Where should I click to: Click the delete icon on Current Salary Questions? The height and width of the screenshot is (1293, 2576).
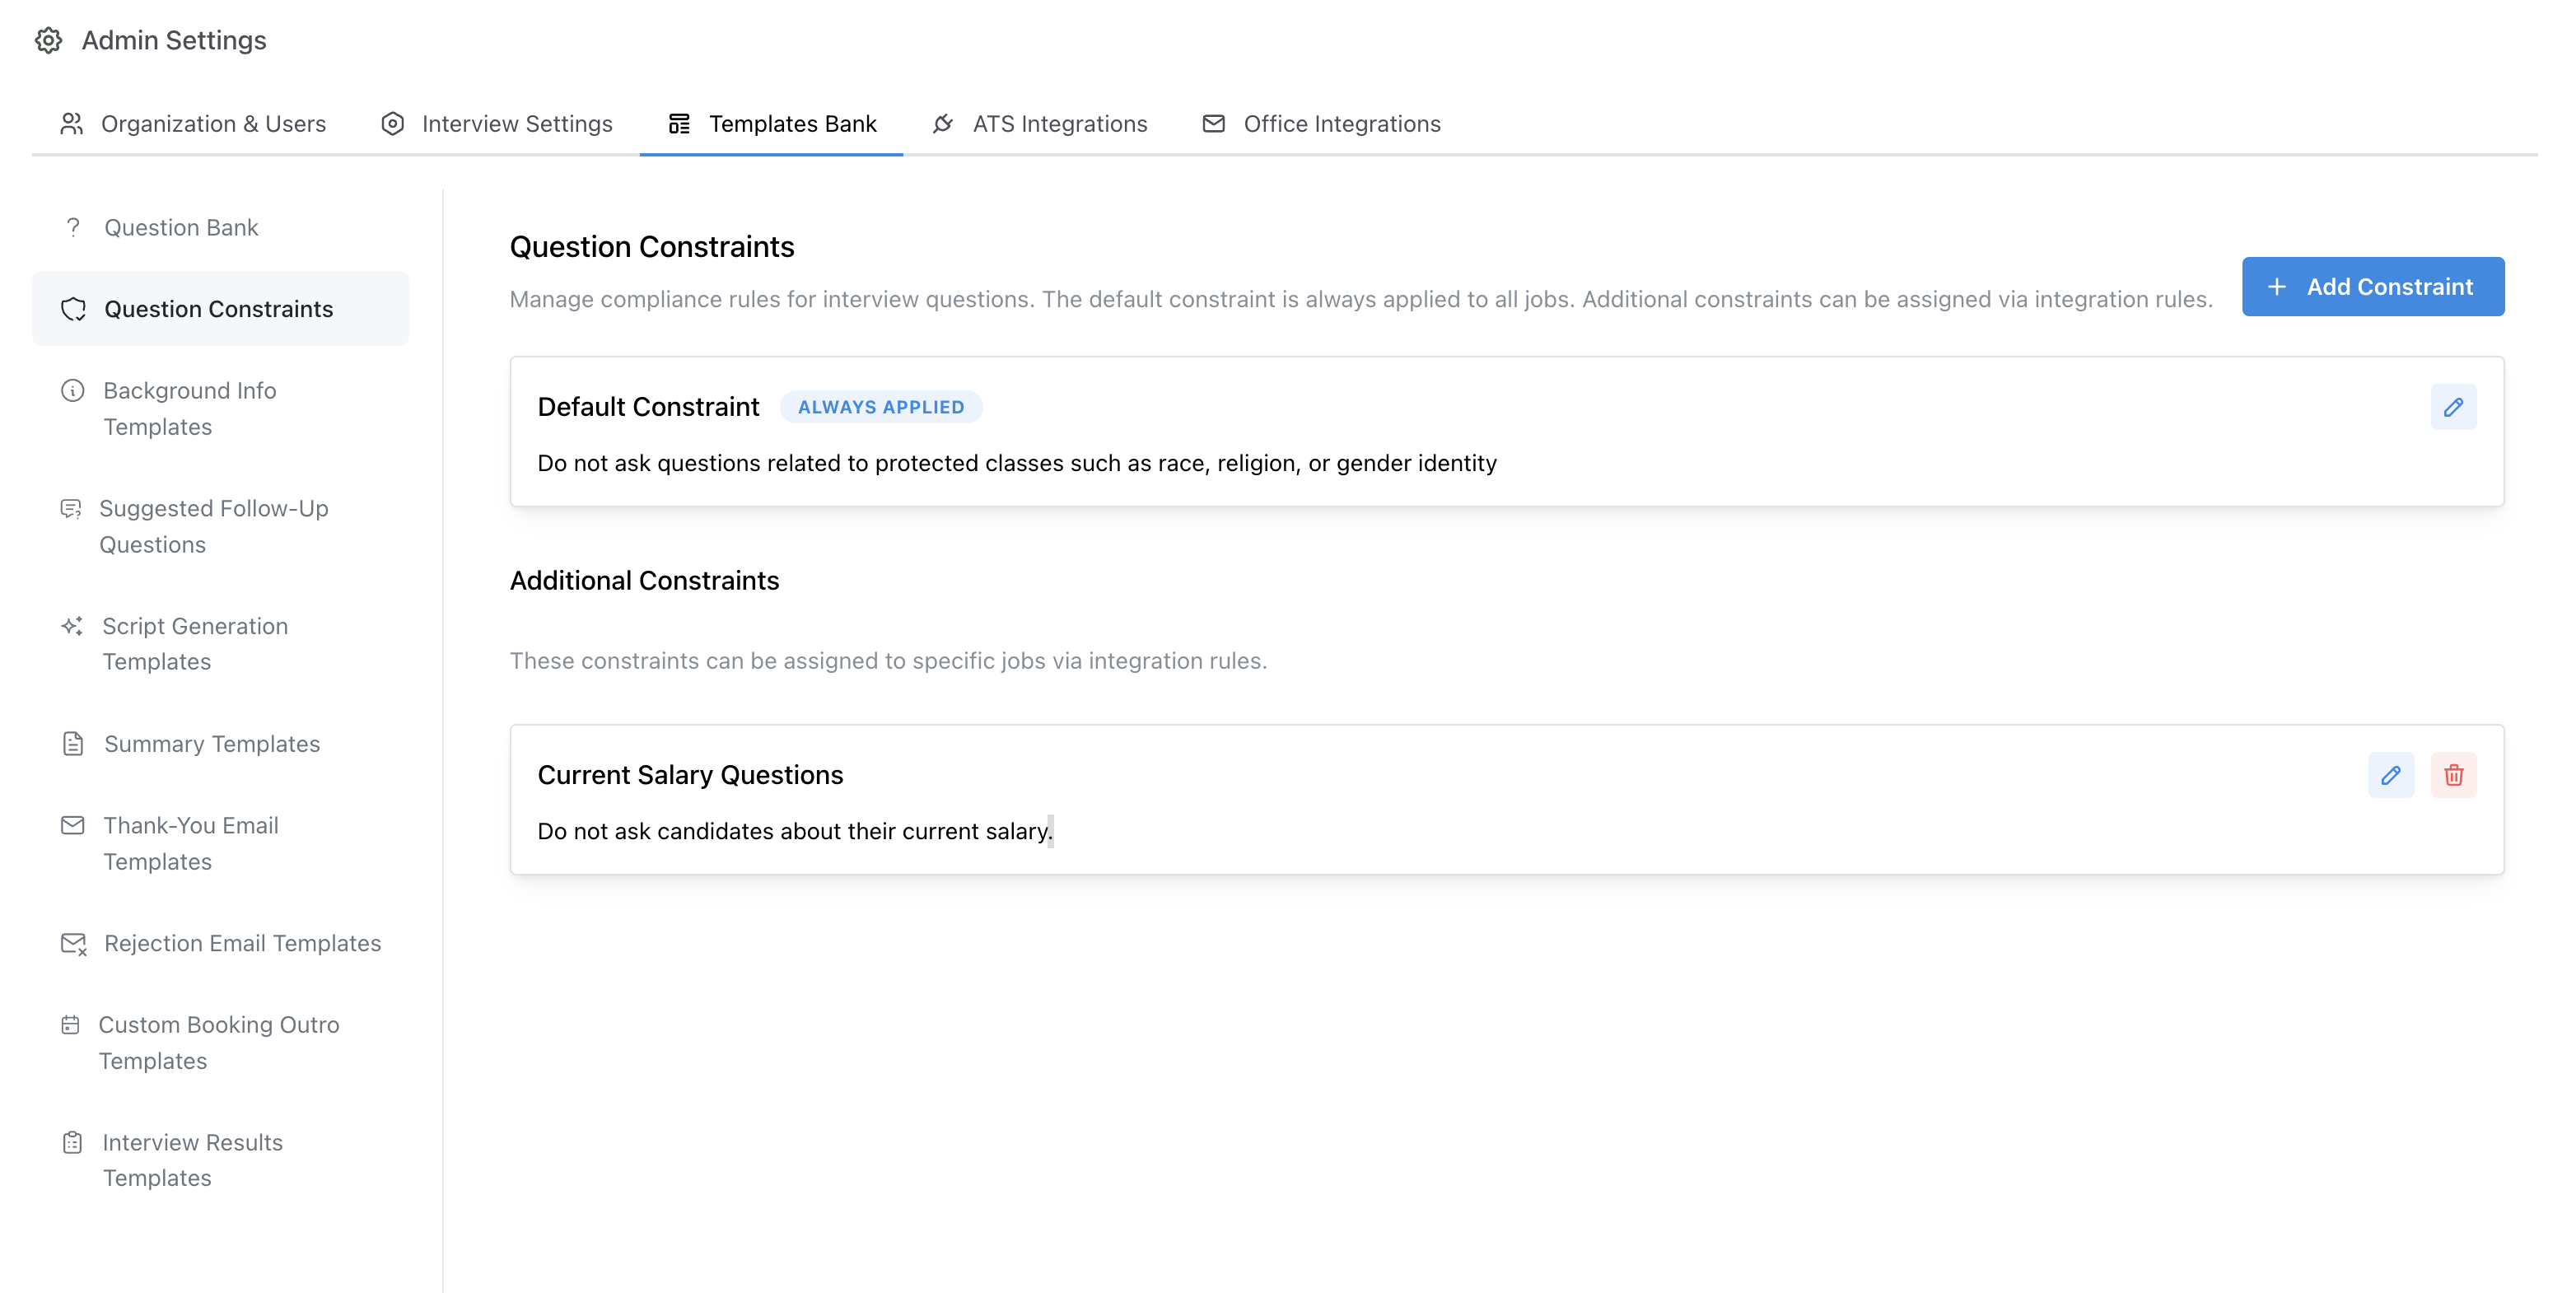pyautogui.click(x=2454, y=774)
